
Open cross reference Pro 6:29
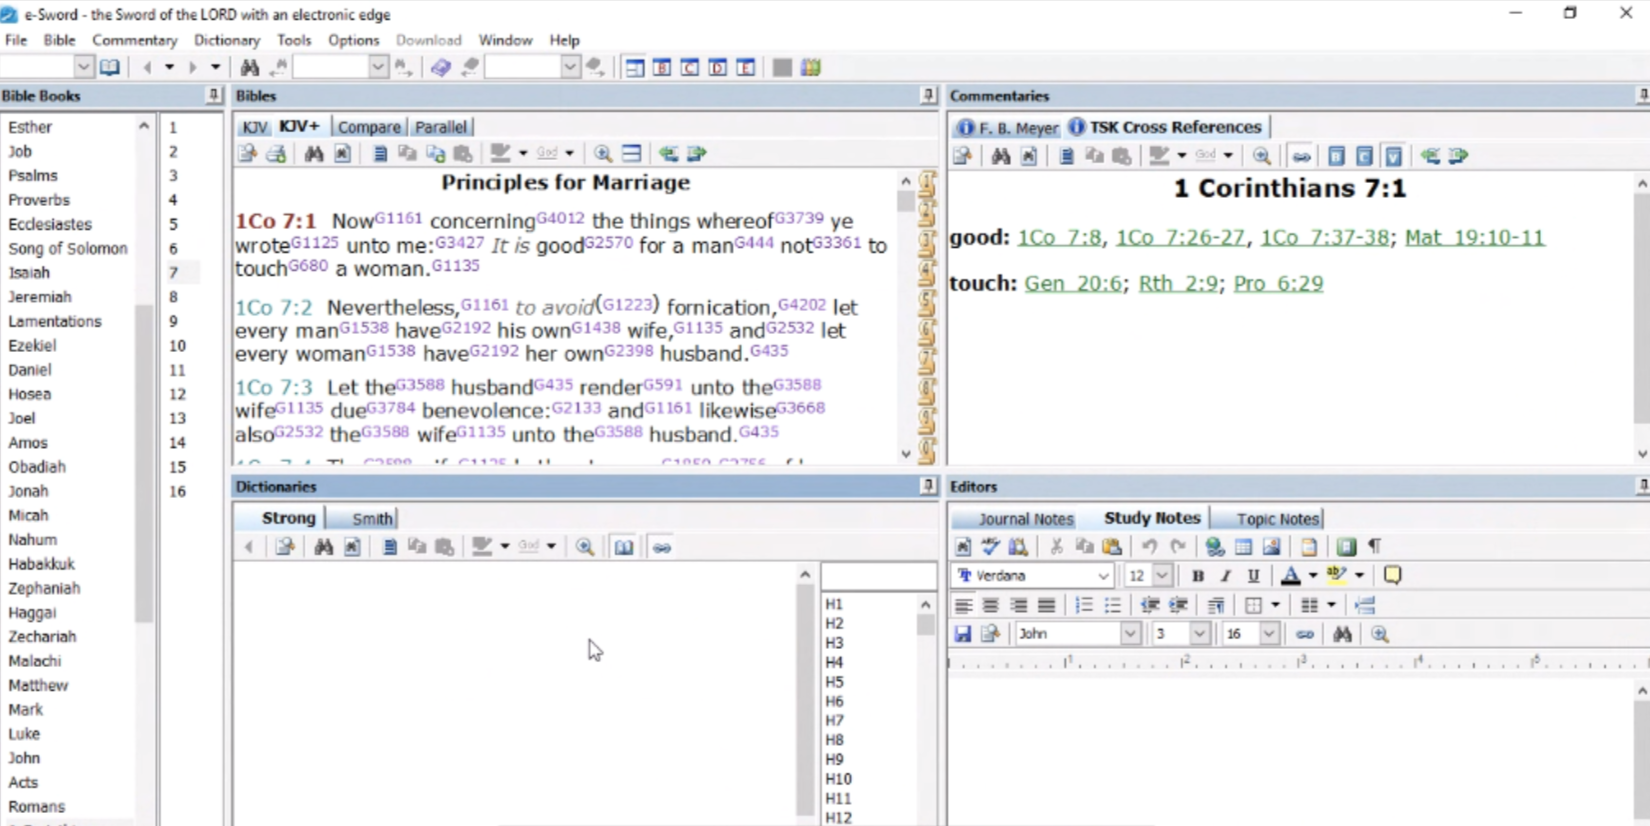1278,283
